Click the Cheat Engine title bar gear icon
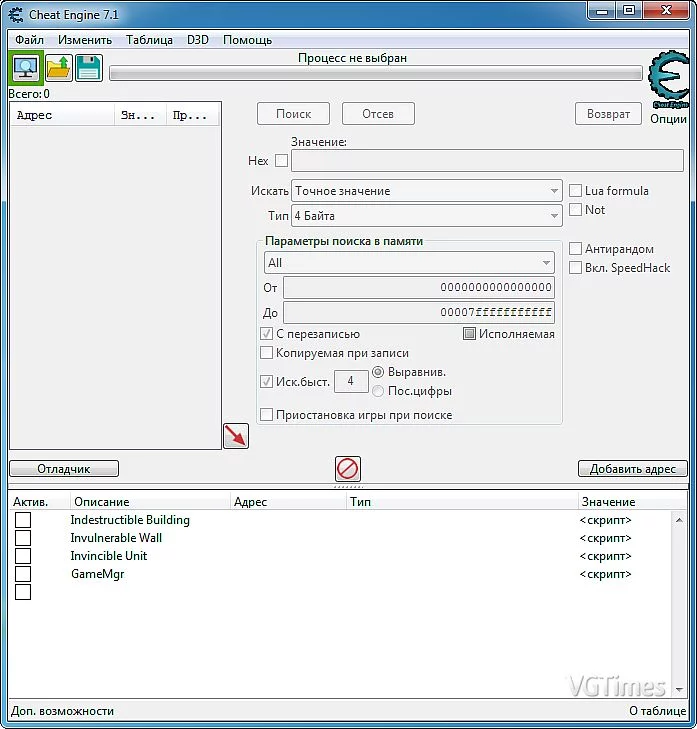This screenshot has height=729, width=697. (x=16, y=15)
